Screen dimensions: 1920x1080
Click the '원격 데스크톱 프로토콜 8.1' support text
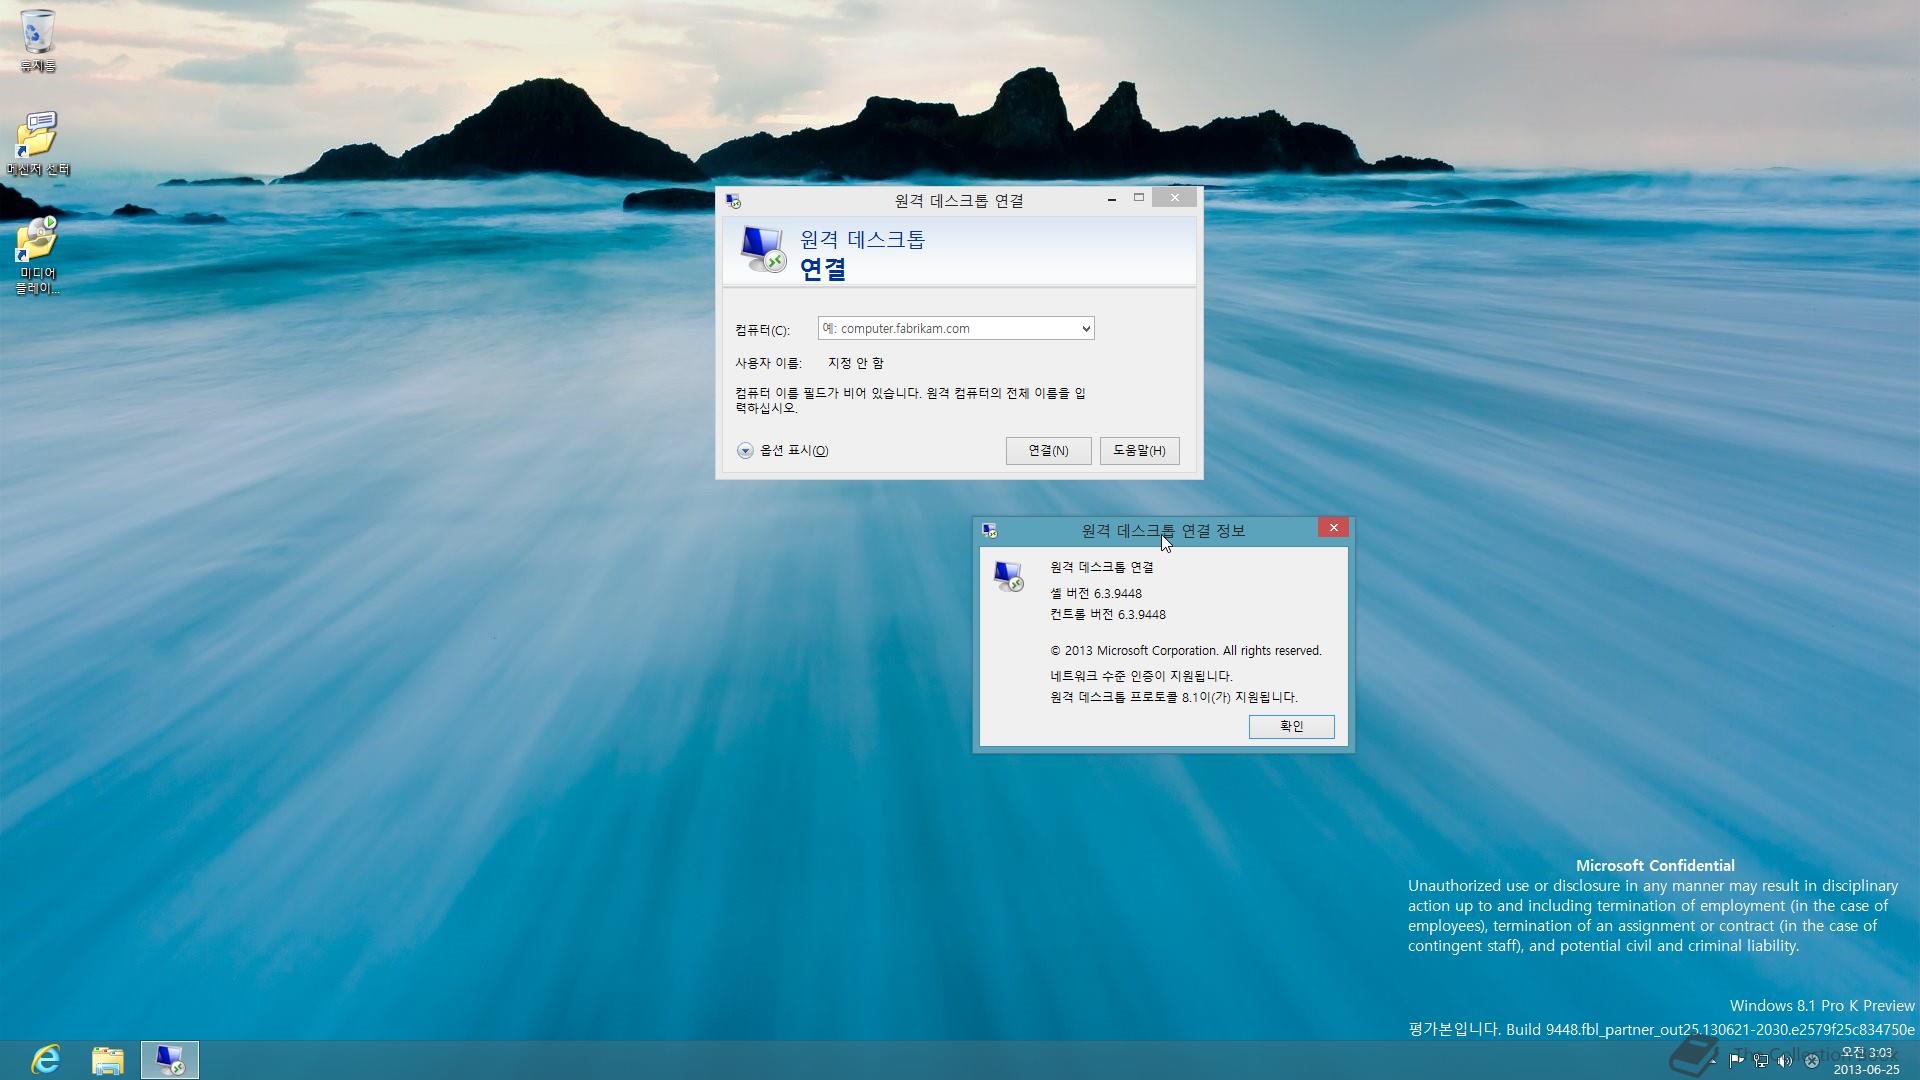(x=1174, y=697)
